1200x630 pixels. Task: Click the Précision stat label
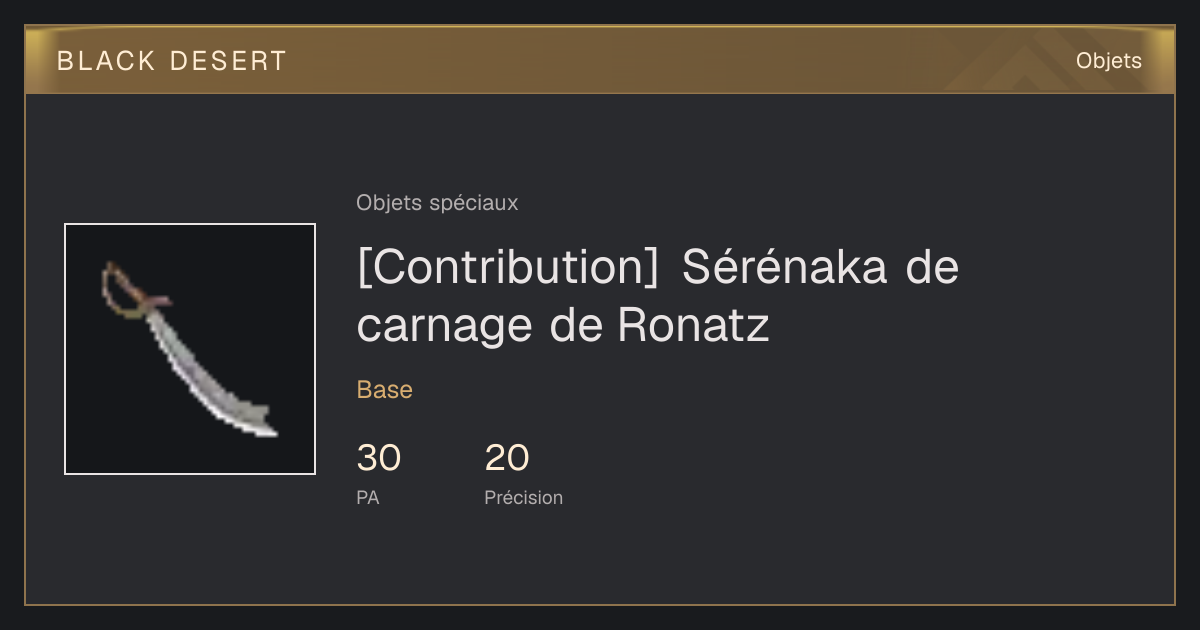coord(524,497)
